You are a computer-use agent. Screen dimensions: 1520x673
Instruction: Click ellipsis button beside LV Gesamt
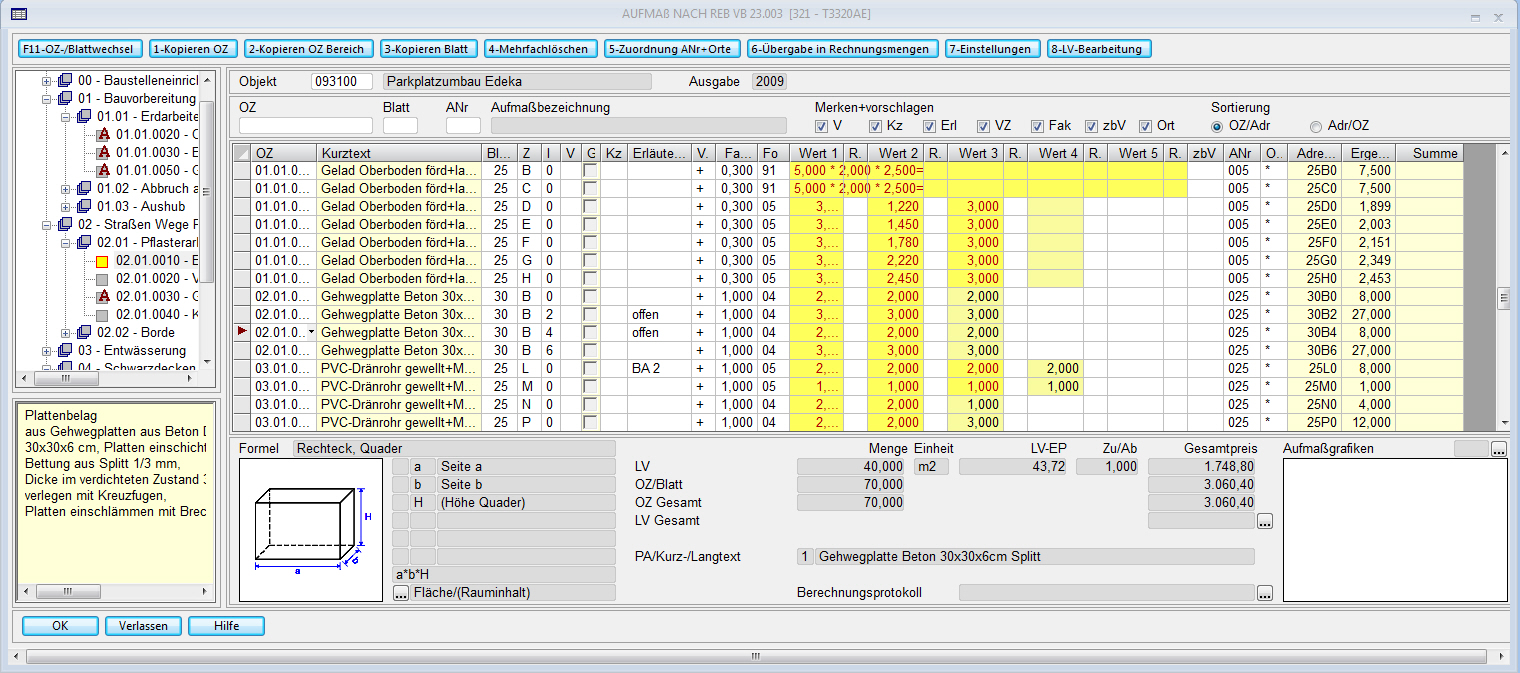point(1265,521)
